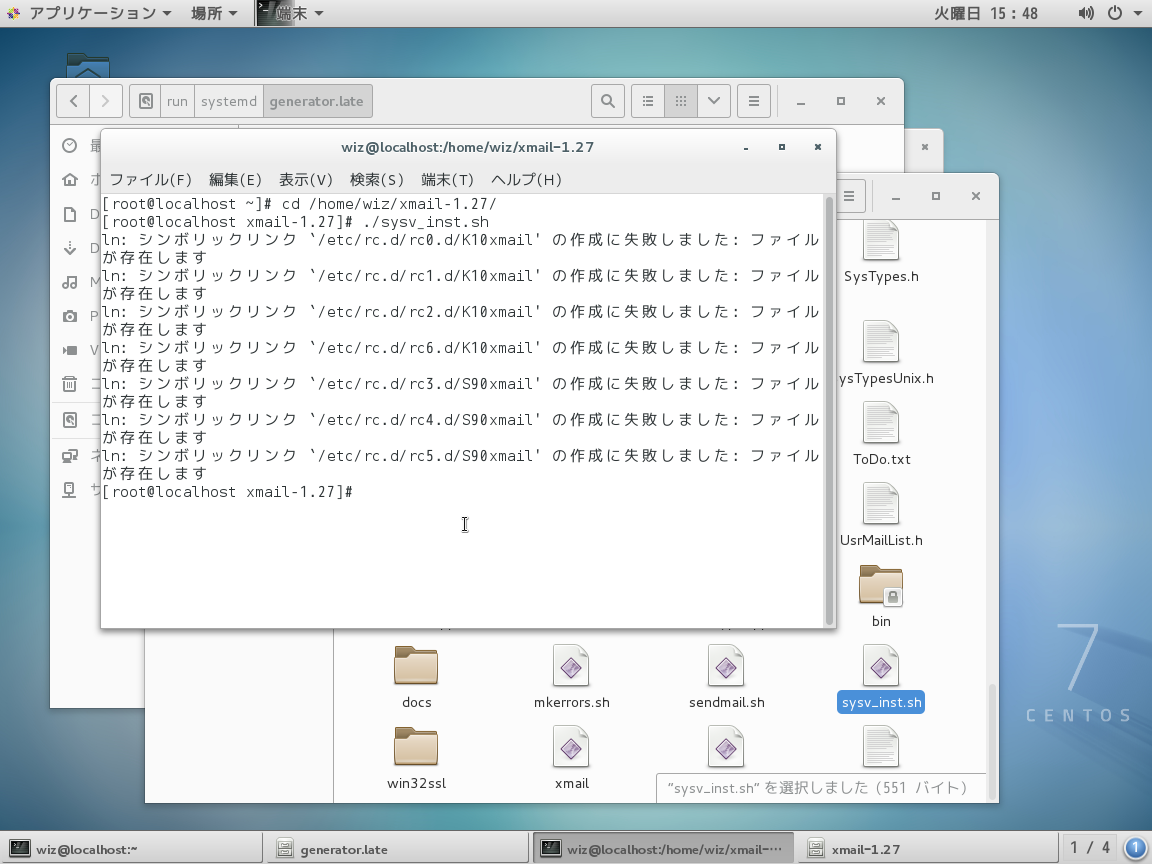Select the locked bin folder

point(881,596)
